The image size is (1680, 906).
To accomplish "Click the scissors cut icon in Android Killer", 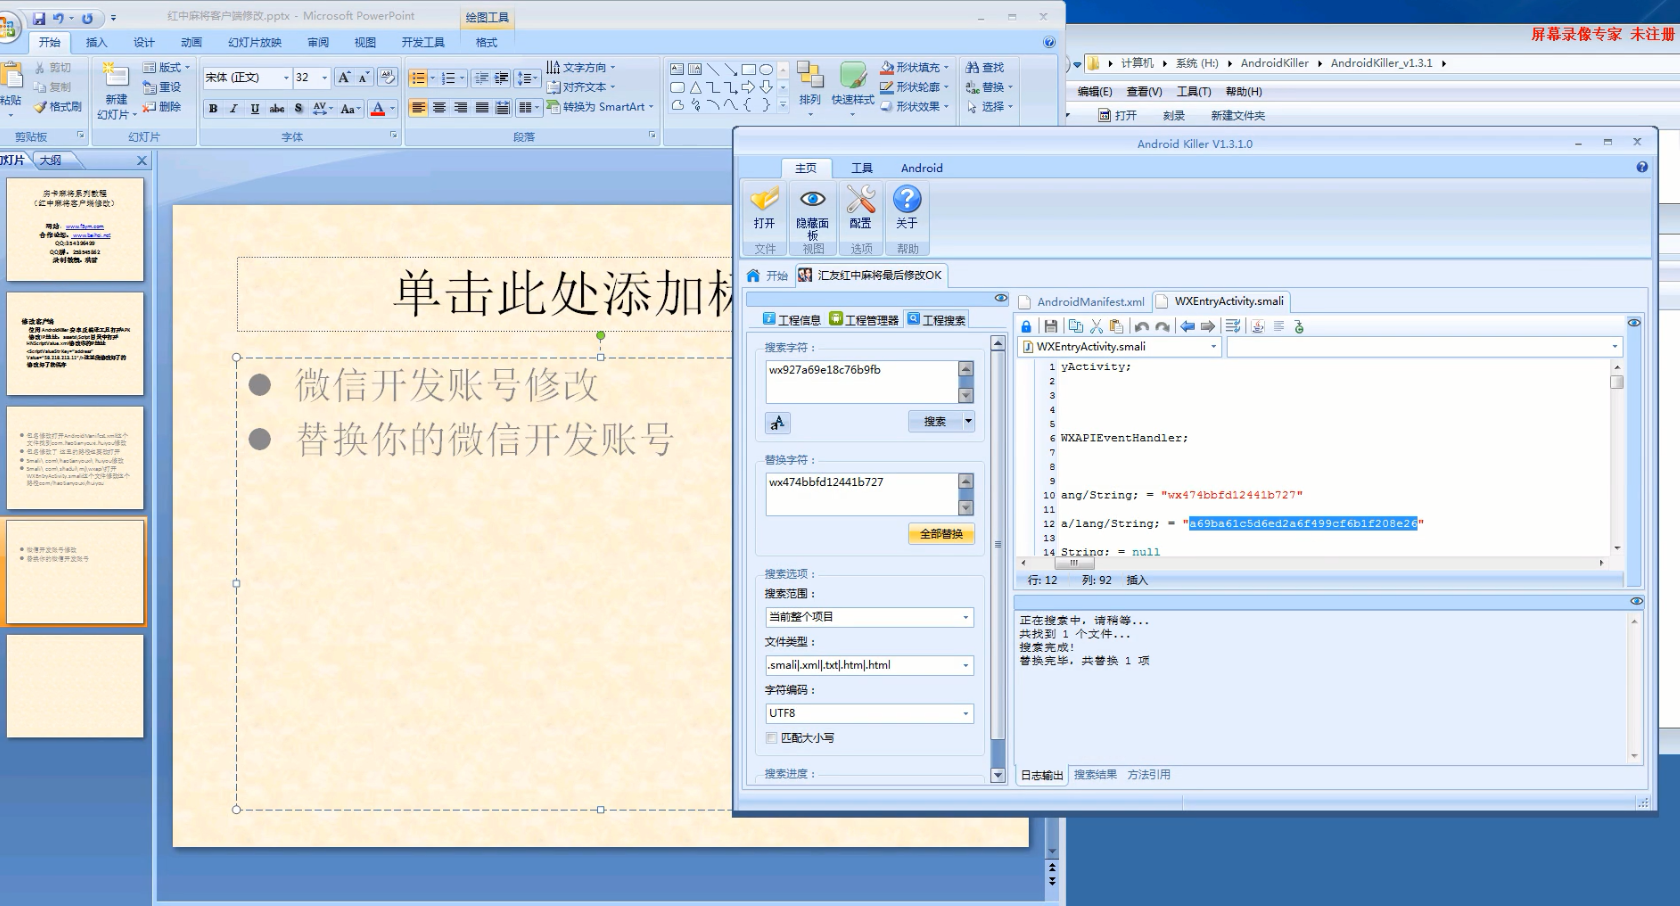I will (x=1096, y=326).
